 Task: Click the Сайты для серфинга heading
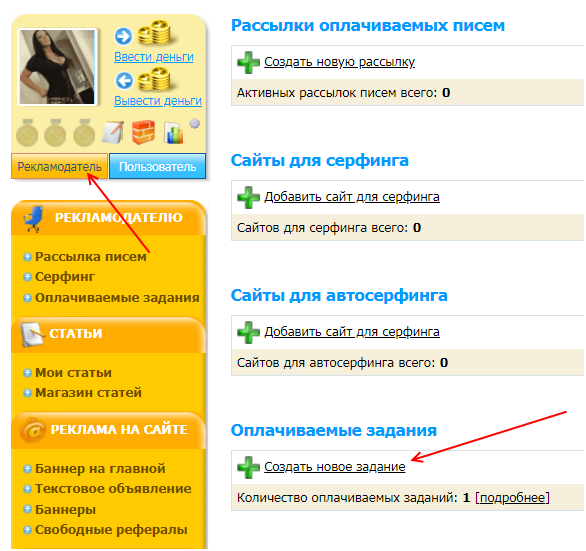click(320, 160)
